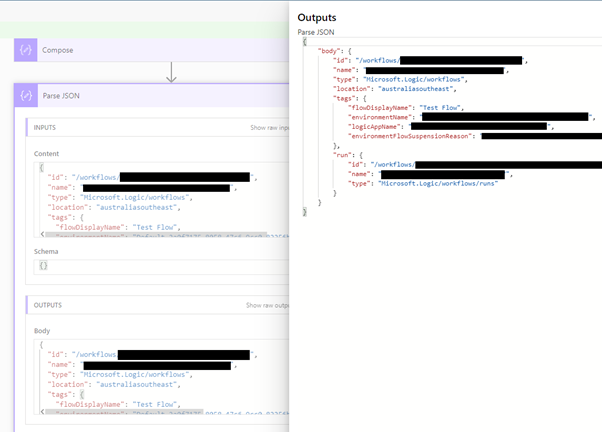Viewport: 602px width, 432px height.
Task: Click the horizontal scrollbar under Body box
Action: pyautogui.click(x=124, y=412)
